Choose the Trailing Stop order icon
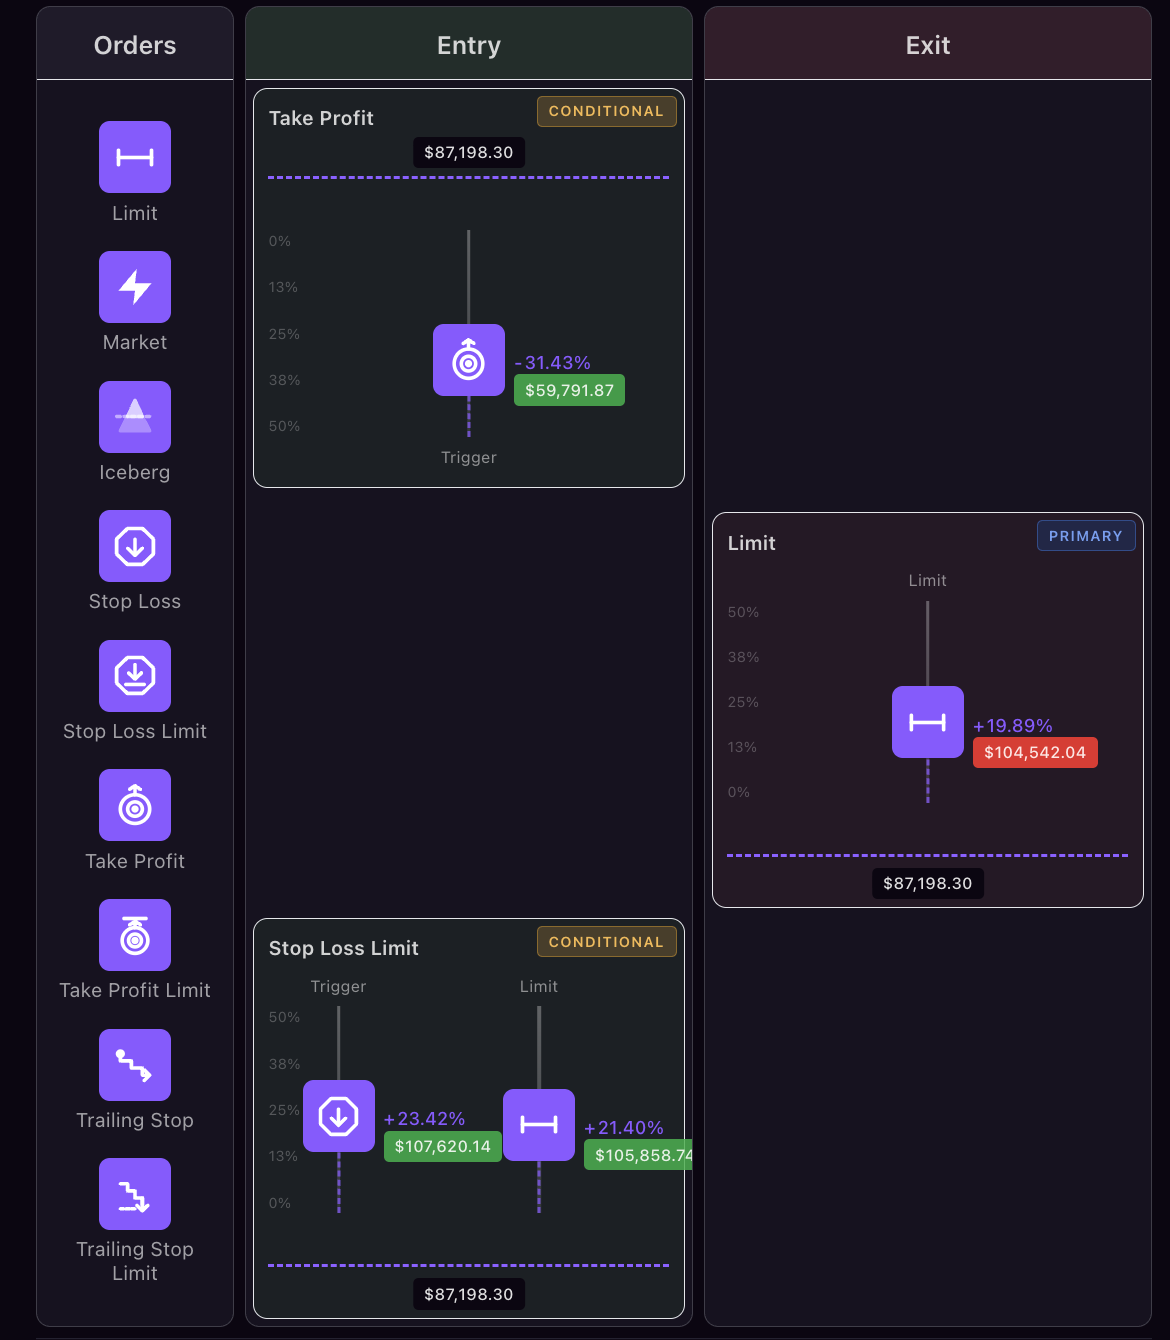The image size is (1170, 1340). point(135,1065)
